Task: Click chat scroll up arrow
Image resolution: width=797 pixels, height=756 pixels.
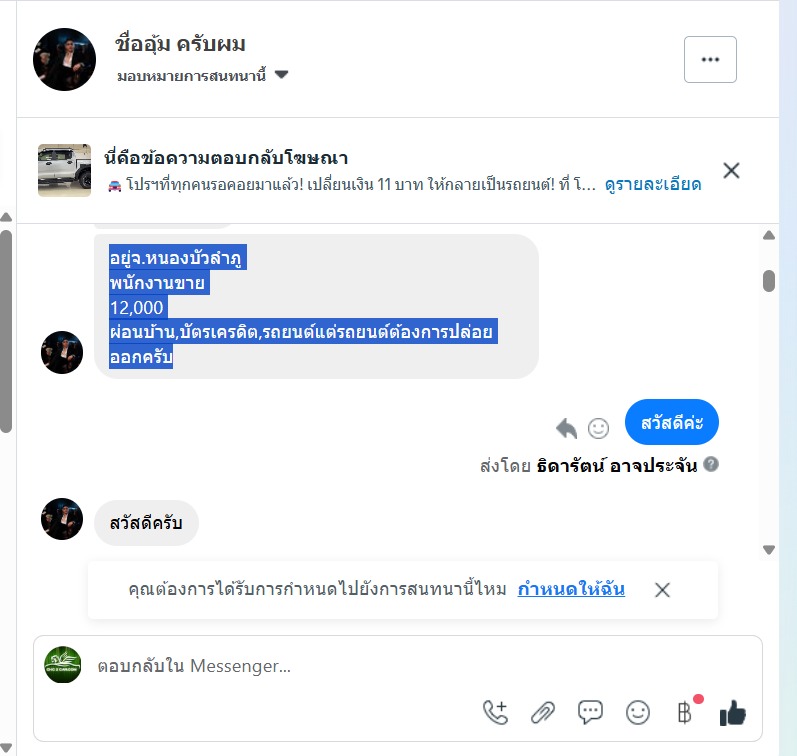Action: tap(769, 235)
